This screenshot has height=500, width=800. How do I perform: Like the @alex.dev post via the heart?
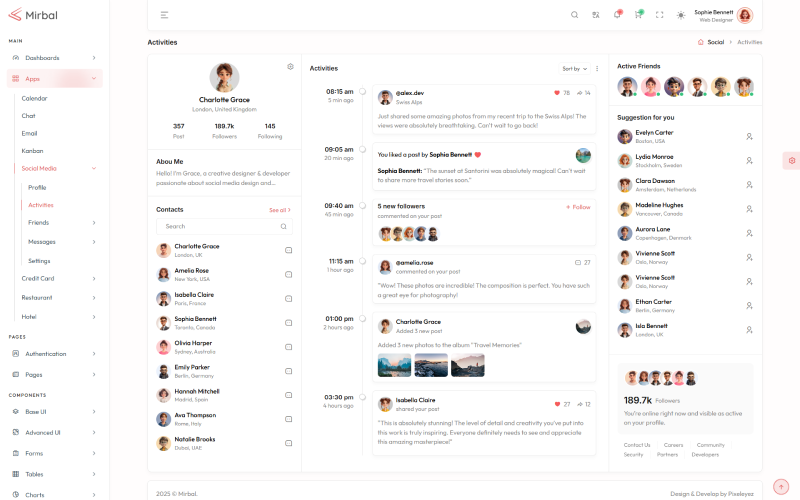point(557,92)
